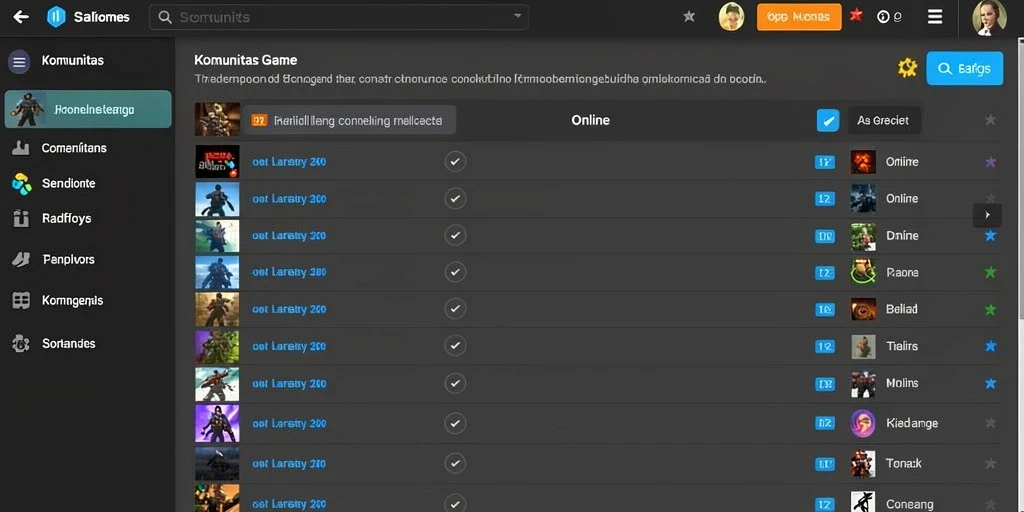Click the gray star in the Tonaik row

[x=991, y=464]
